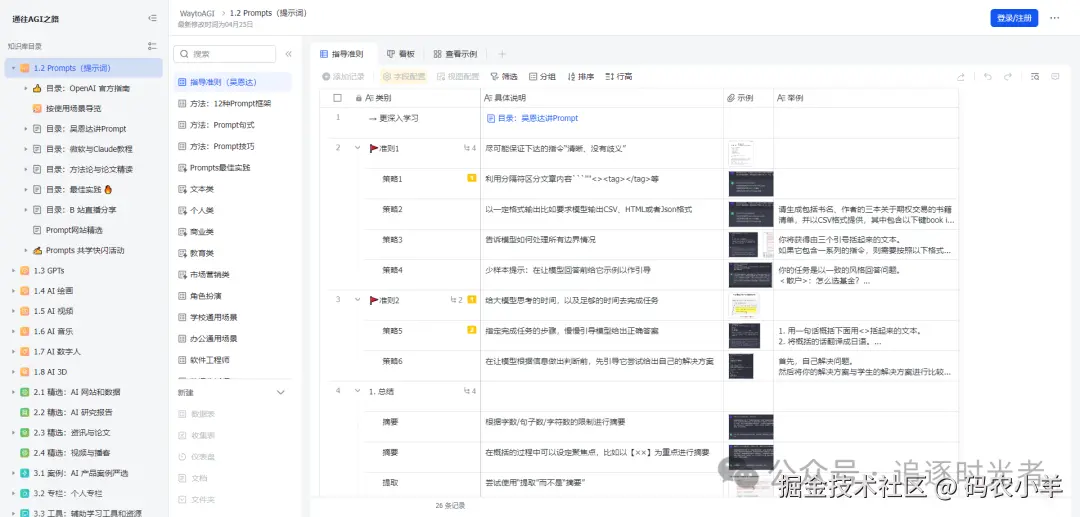
Task: Select 方法：12种Prompt框架 in the table list
Action: [x=231, y=103]
